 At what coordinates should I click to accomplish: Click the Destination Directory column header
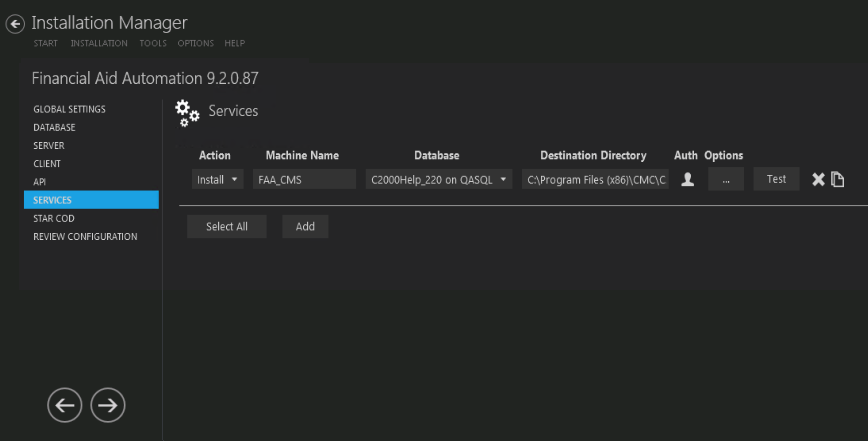(x=593, y=156)
